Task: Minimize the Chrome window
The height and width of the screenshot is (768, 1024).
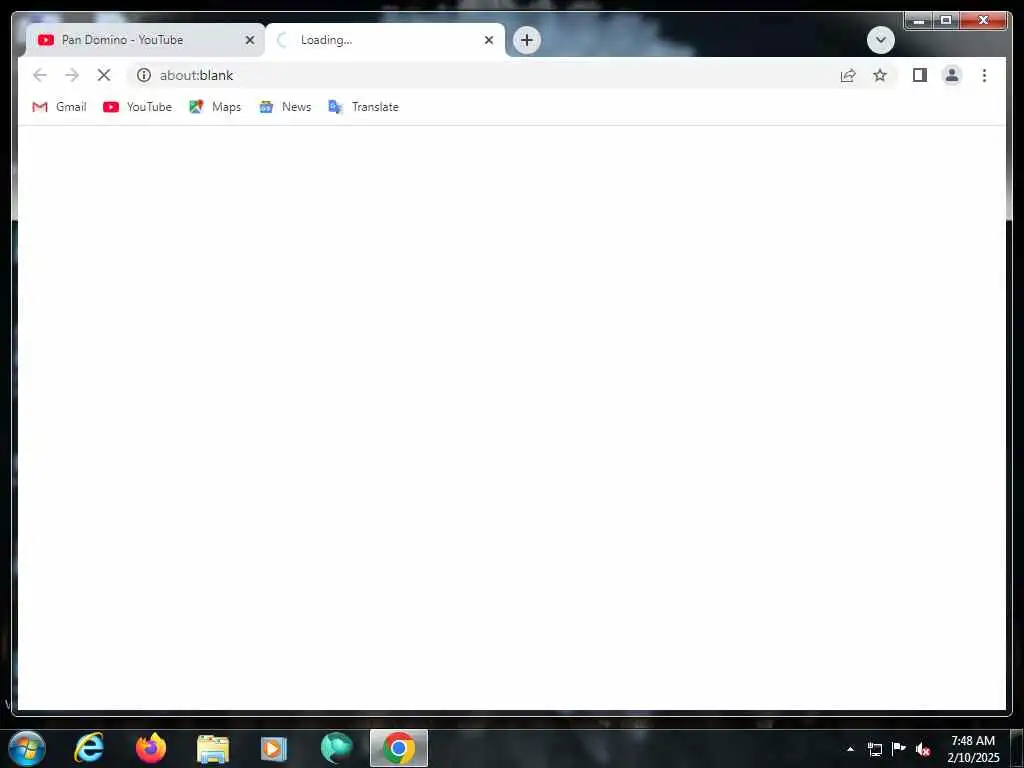Action: (918, 20)
